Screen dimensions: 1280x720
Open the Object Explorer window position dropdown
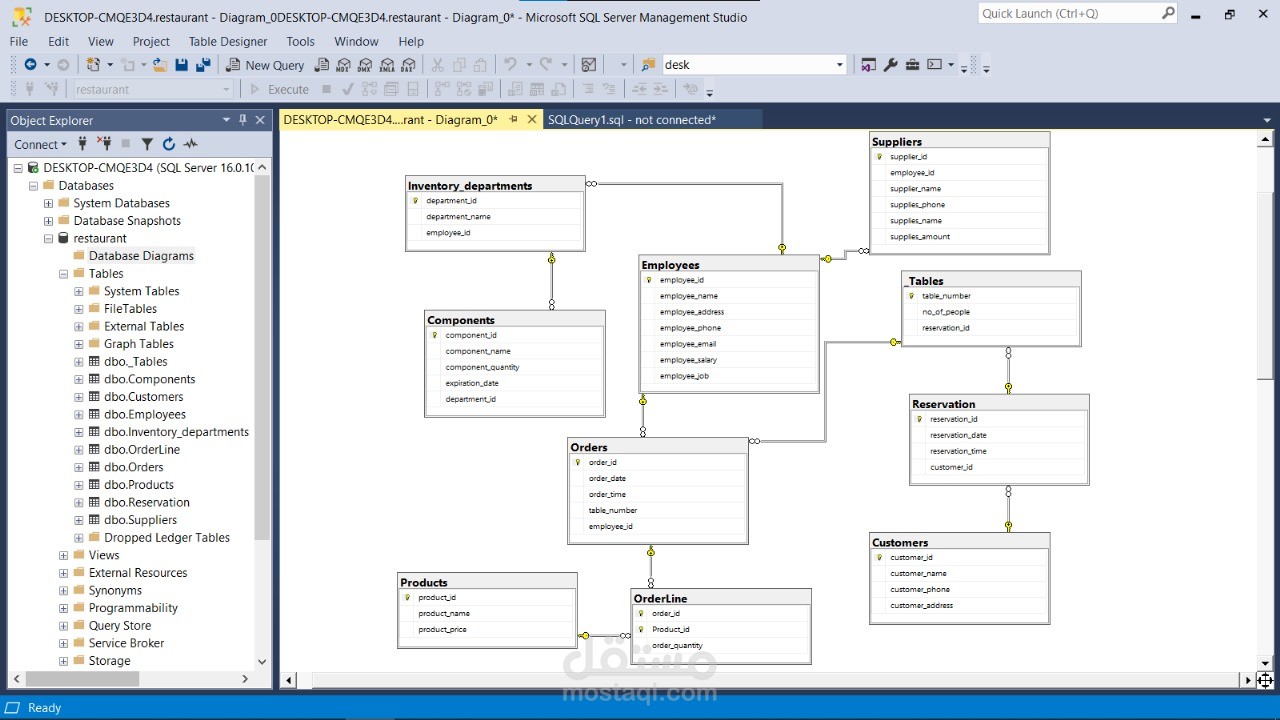click(226, 120)
